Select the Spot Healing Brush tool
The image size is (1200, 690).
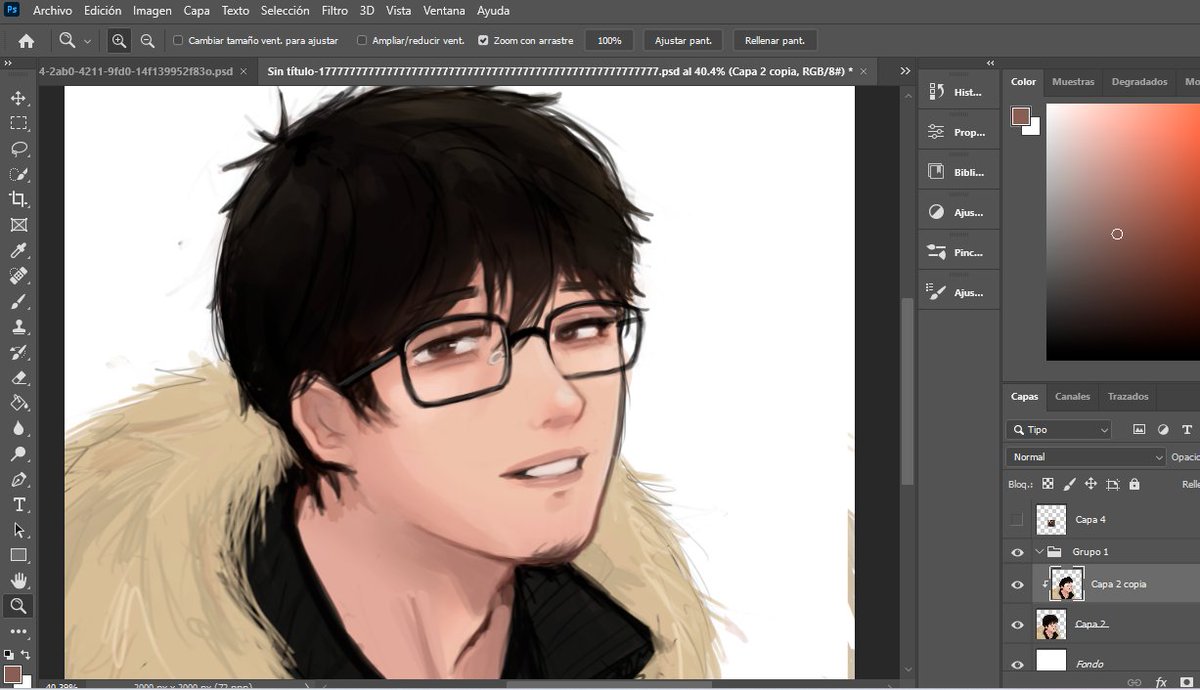(x=18, y=276)
